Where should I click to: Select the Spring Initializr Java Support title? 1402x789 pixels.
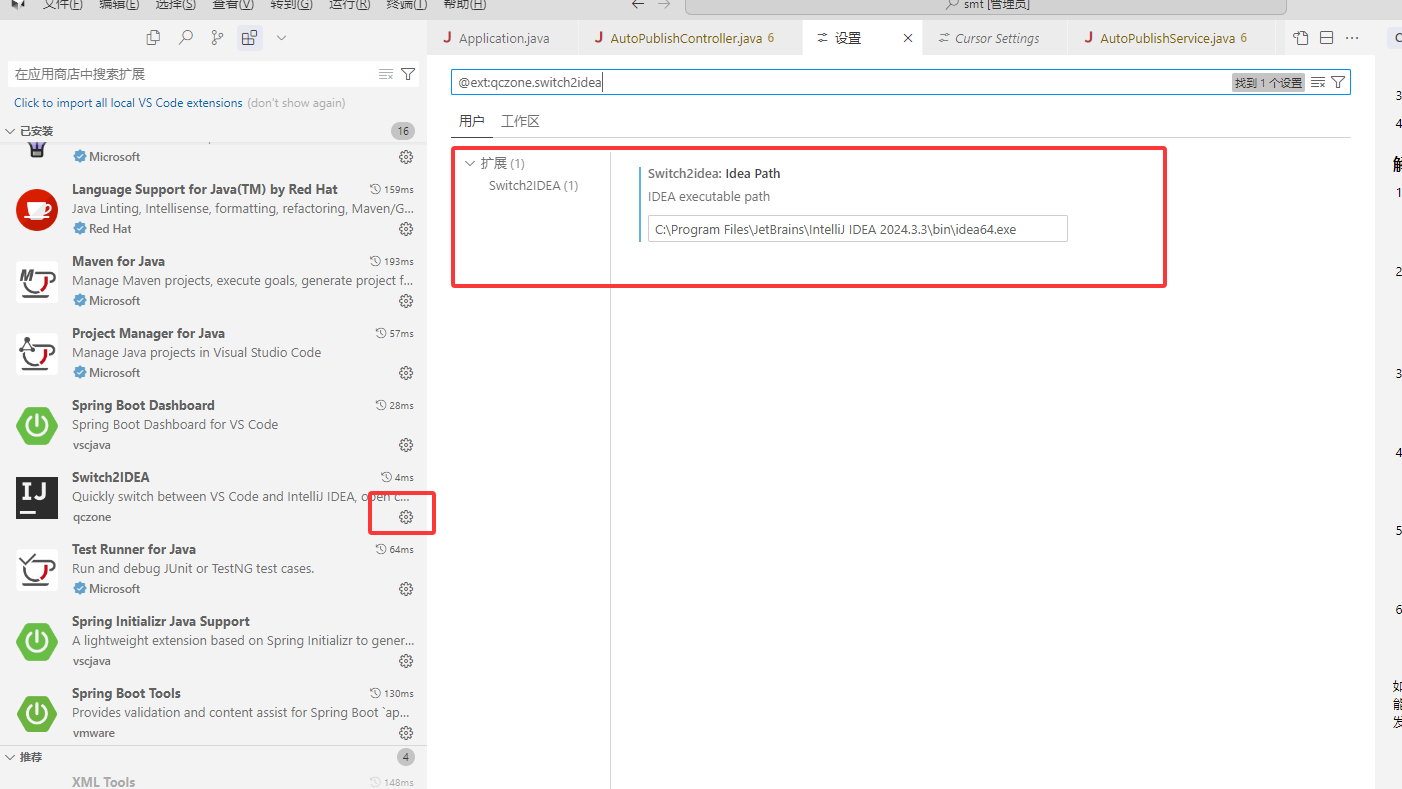pos(161,621)
